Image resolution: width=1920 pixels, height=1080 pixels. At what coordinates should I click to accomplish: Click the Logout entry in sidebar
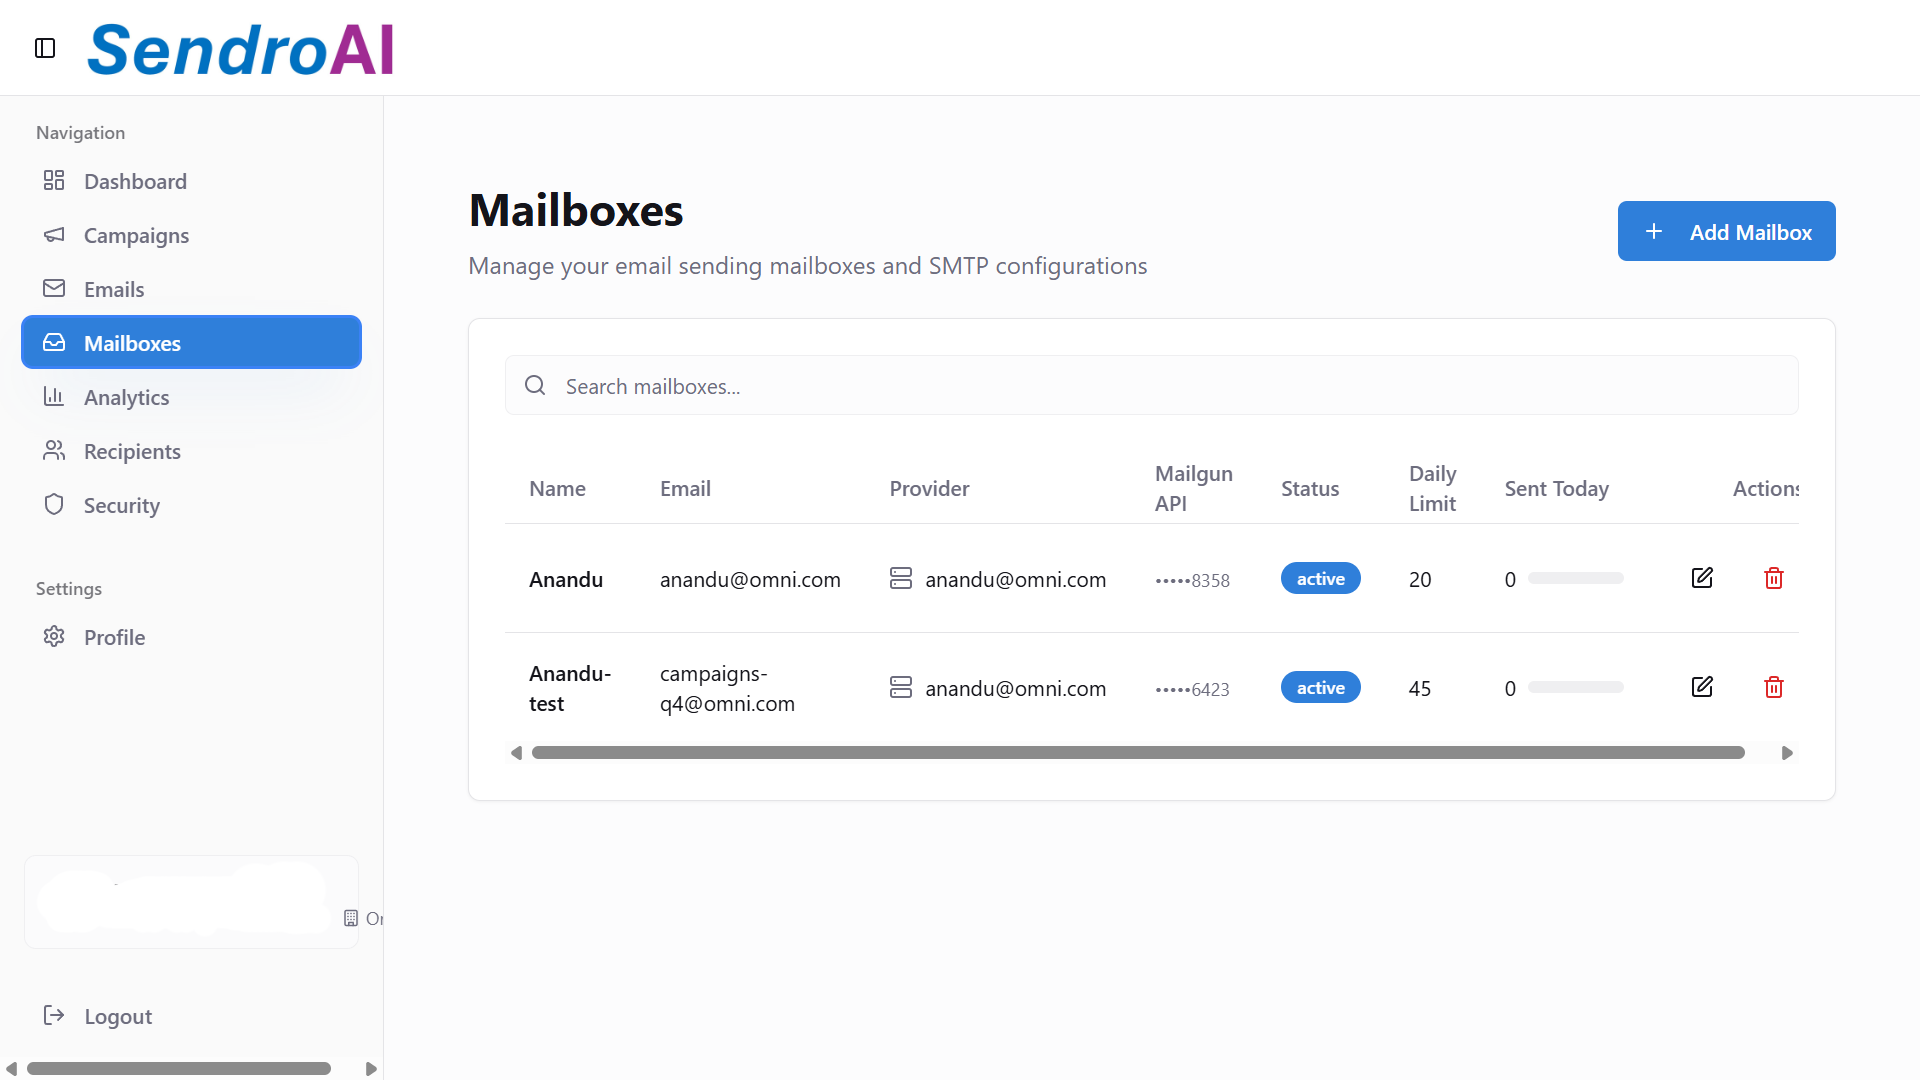(x=118, y=1015)
